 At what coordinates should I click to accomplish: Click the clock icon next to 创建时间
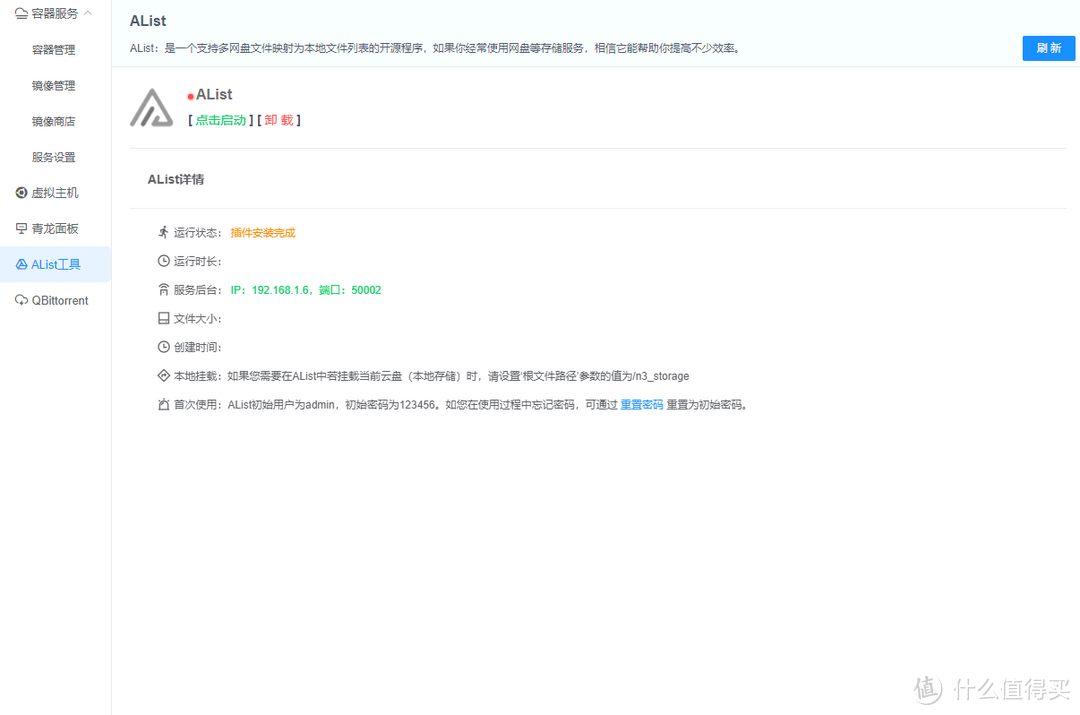point(163,347)
